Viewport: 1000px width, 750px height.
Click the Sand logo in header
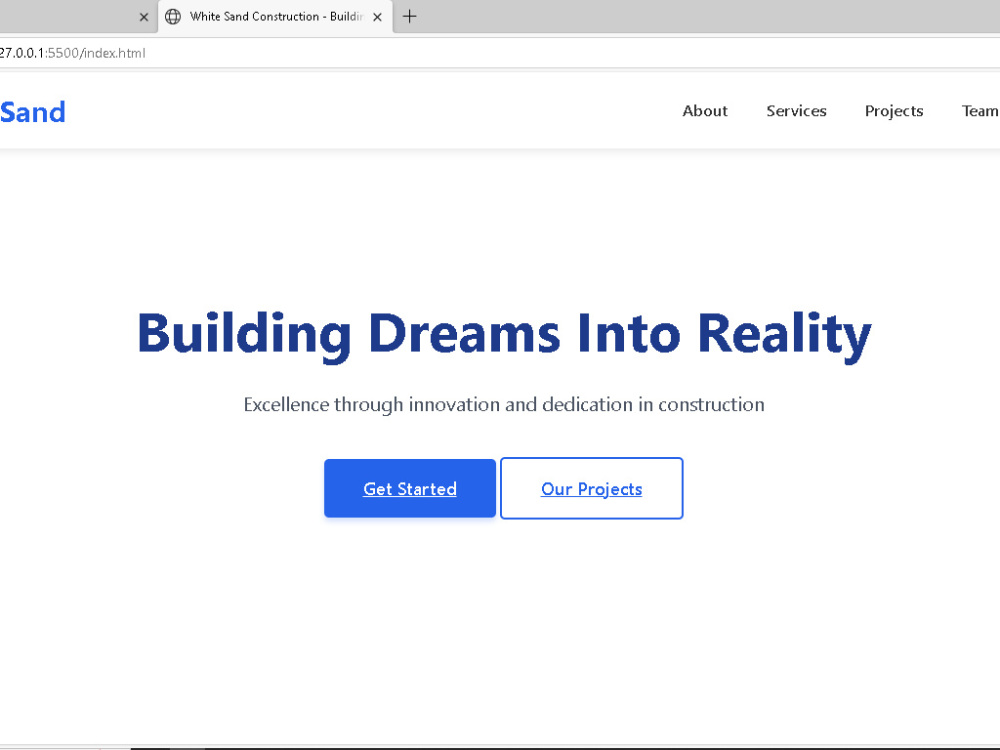tap(33, 112)
